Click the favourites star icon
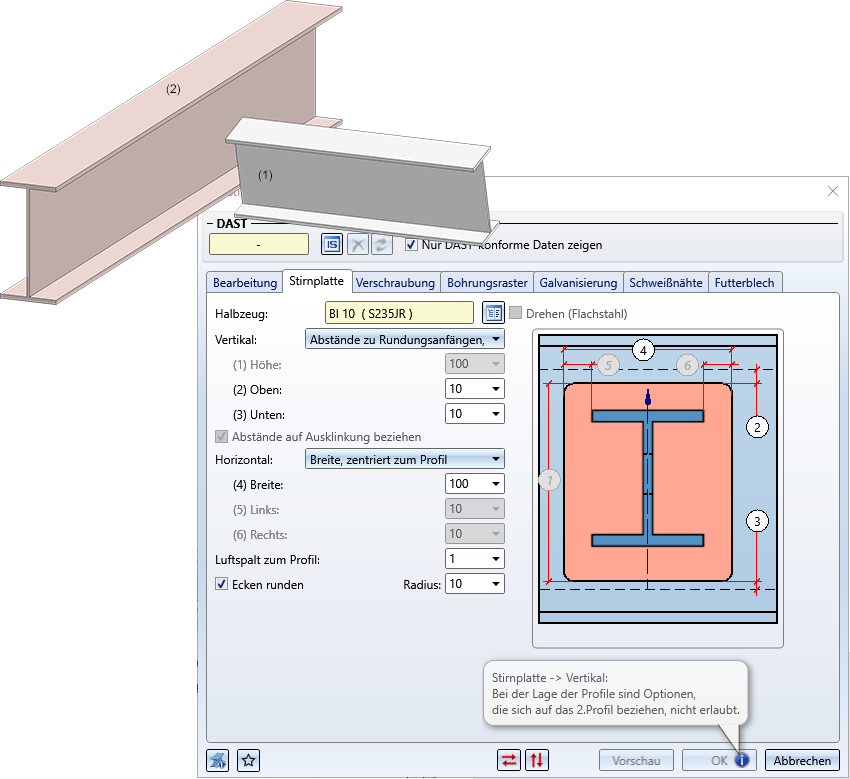The height and width of the screenshot is (779, 850). (249, 760)
